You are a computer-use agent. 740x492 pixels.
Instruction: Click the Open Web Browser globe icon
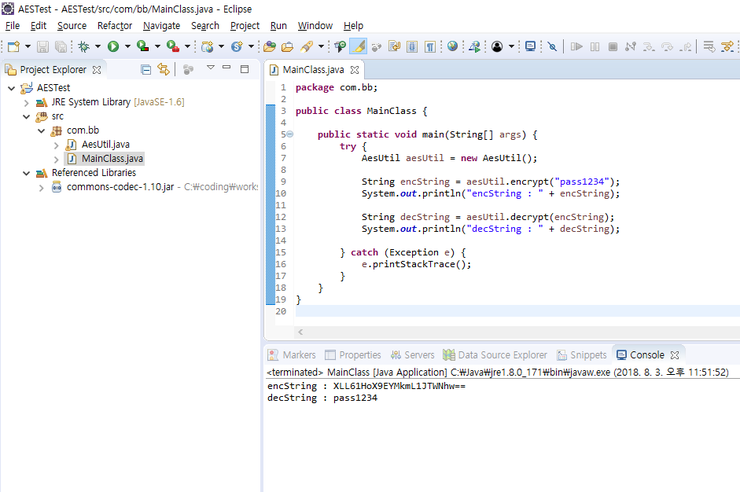click(452, 46)
